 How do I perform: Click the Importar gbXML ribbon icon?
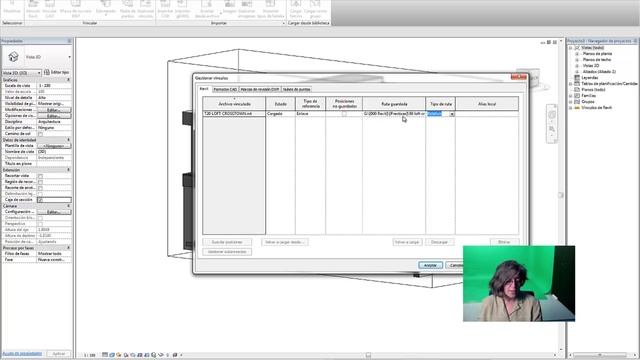[x=182, y=9]
